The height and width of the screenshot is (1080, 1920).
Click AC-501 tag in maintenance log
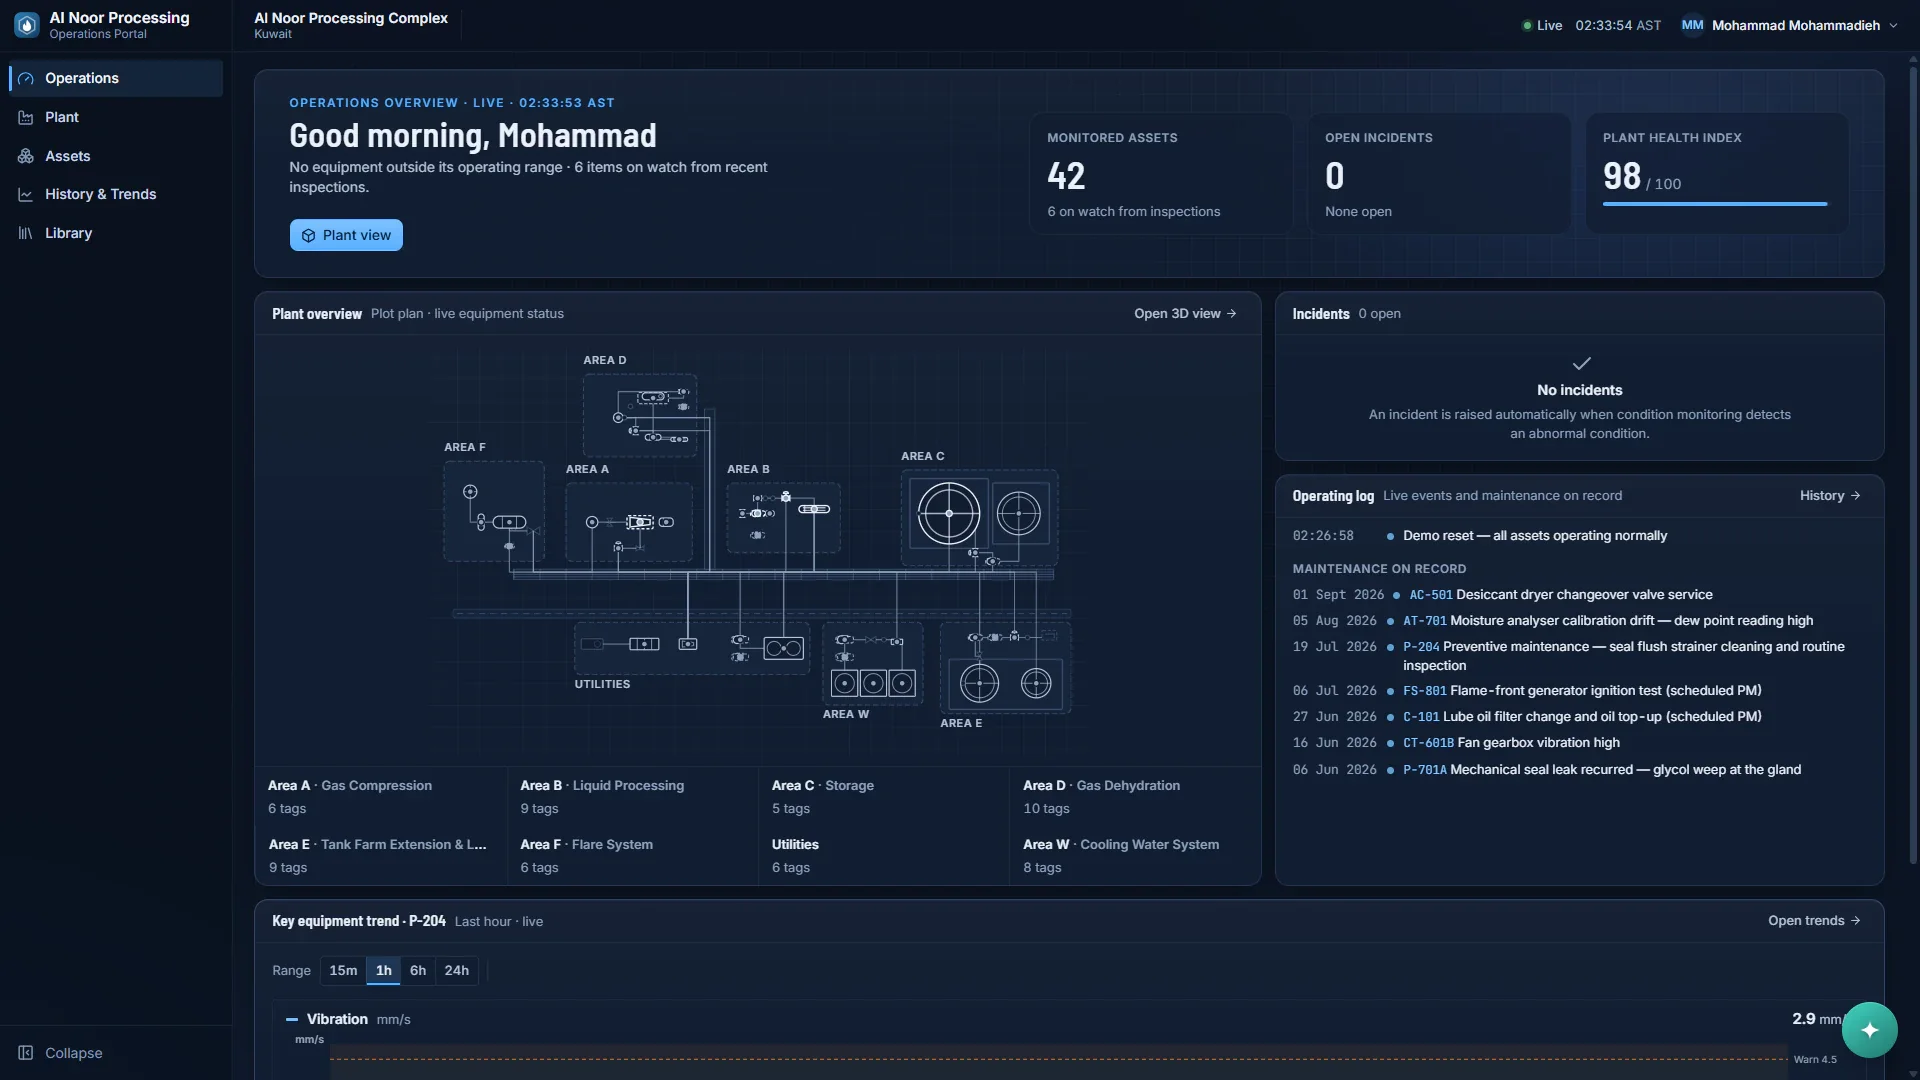click(1431, 595)
